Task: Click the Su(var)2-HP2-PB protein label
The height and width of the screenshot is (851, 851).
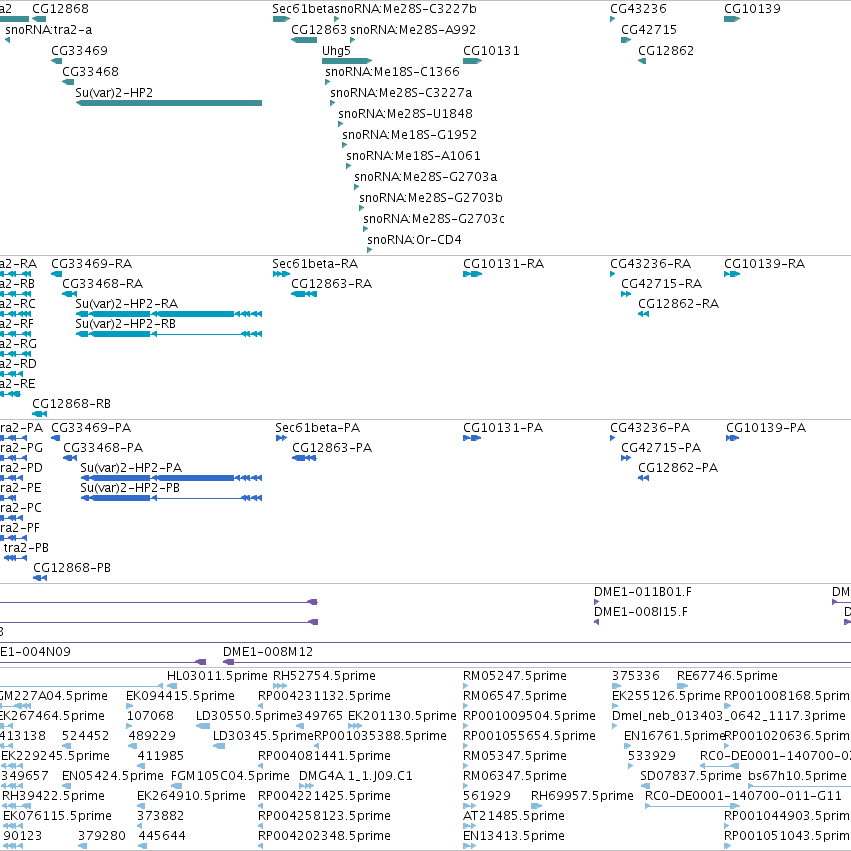Action: coord(130,488)
